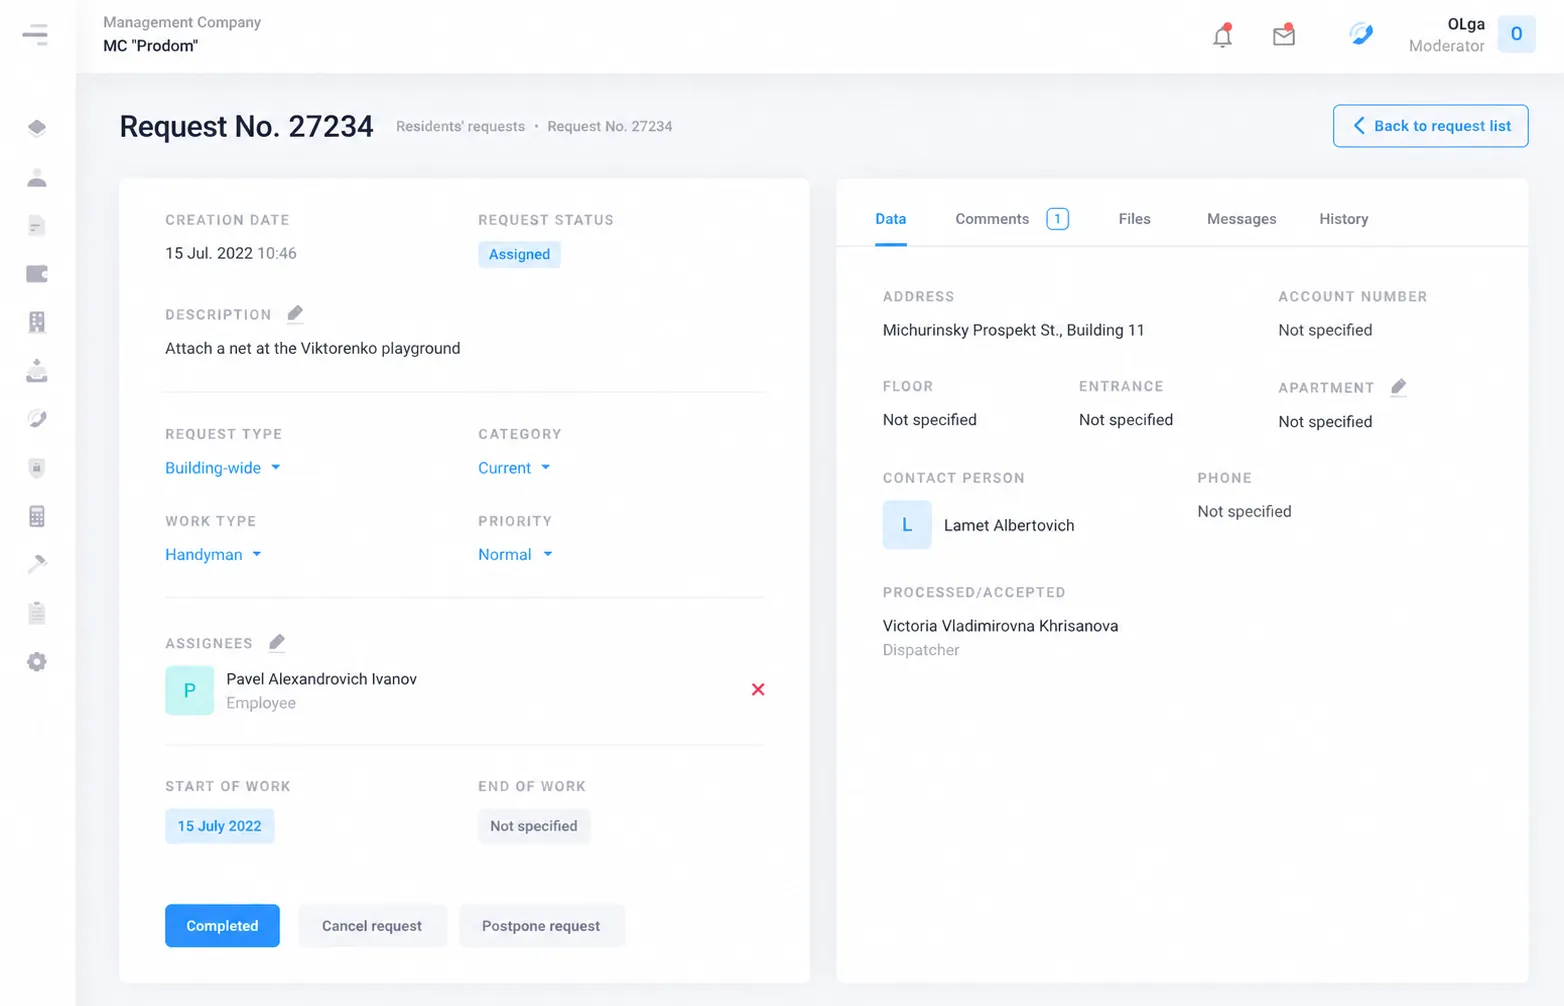The width and height of the screenshot is (1564, 1006).
Task: Open the settings gear in the sidebar
Action: tap(37, 662)
